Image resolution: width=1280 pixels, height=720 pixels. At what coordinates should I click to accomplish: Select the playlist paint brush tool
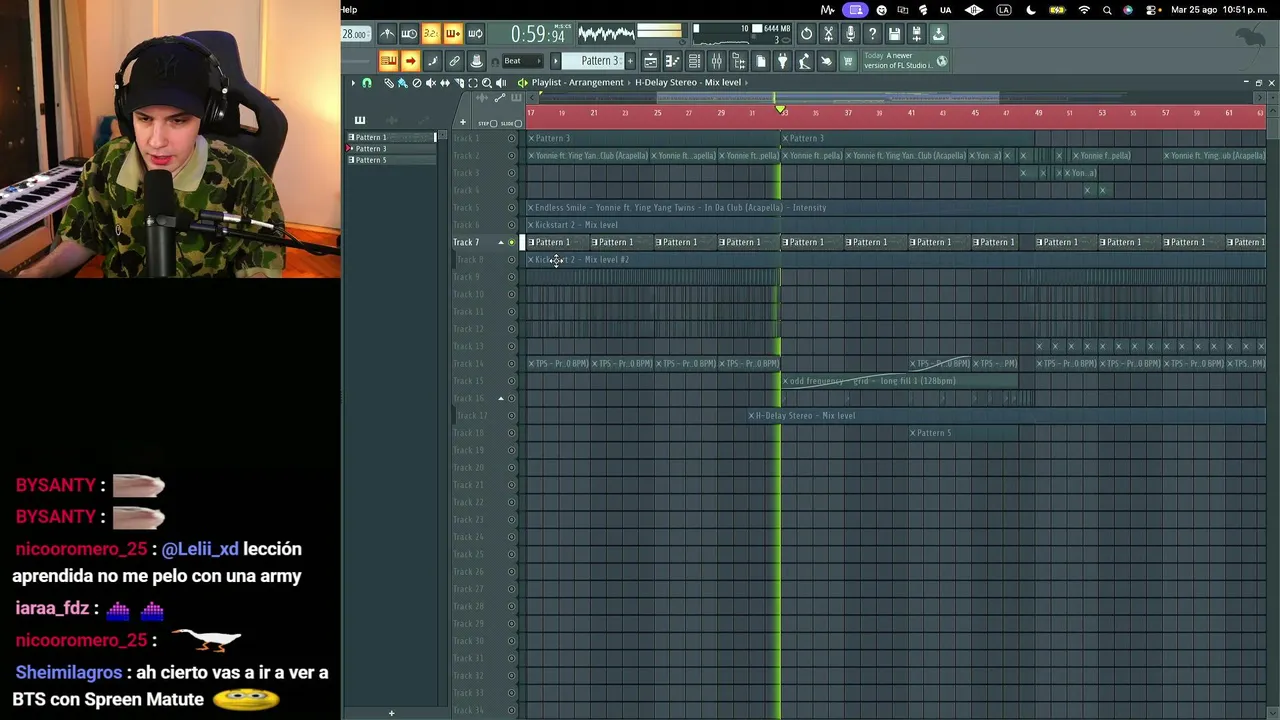402,83
